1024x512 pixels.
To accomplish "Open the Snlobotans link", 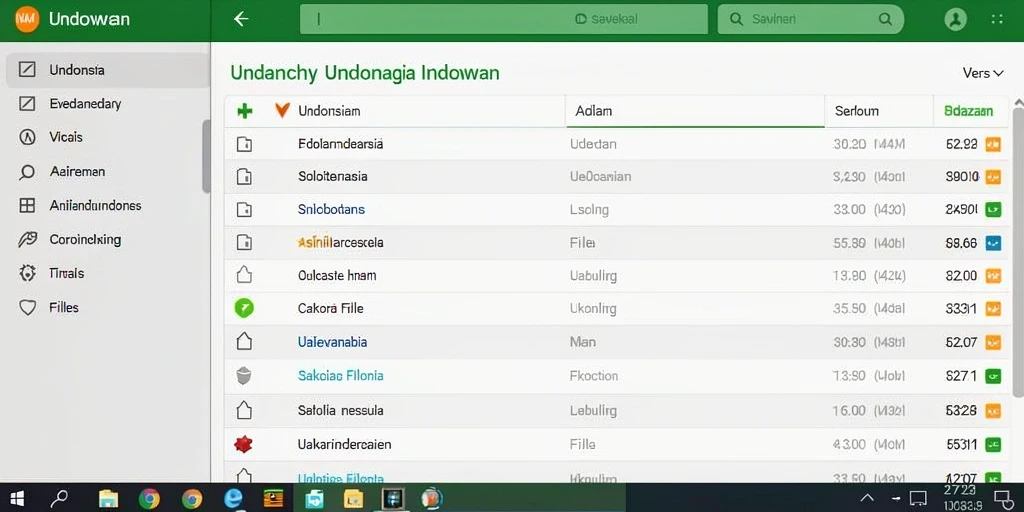I will 331,210.
